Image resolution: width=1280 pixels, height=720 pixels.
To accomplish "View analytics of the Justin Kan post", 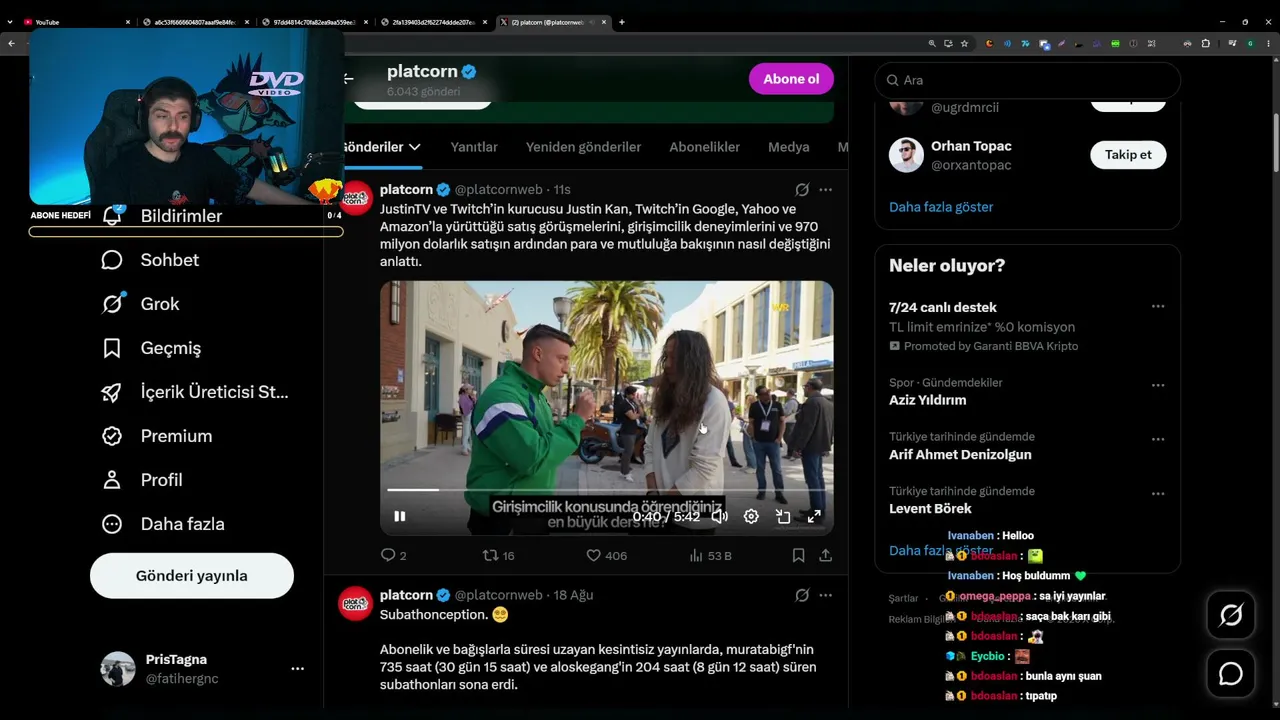I will coord(695,555).
